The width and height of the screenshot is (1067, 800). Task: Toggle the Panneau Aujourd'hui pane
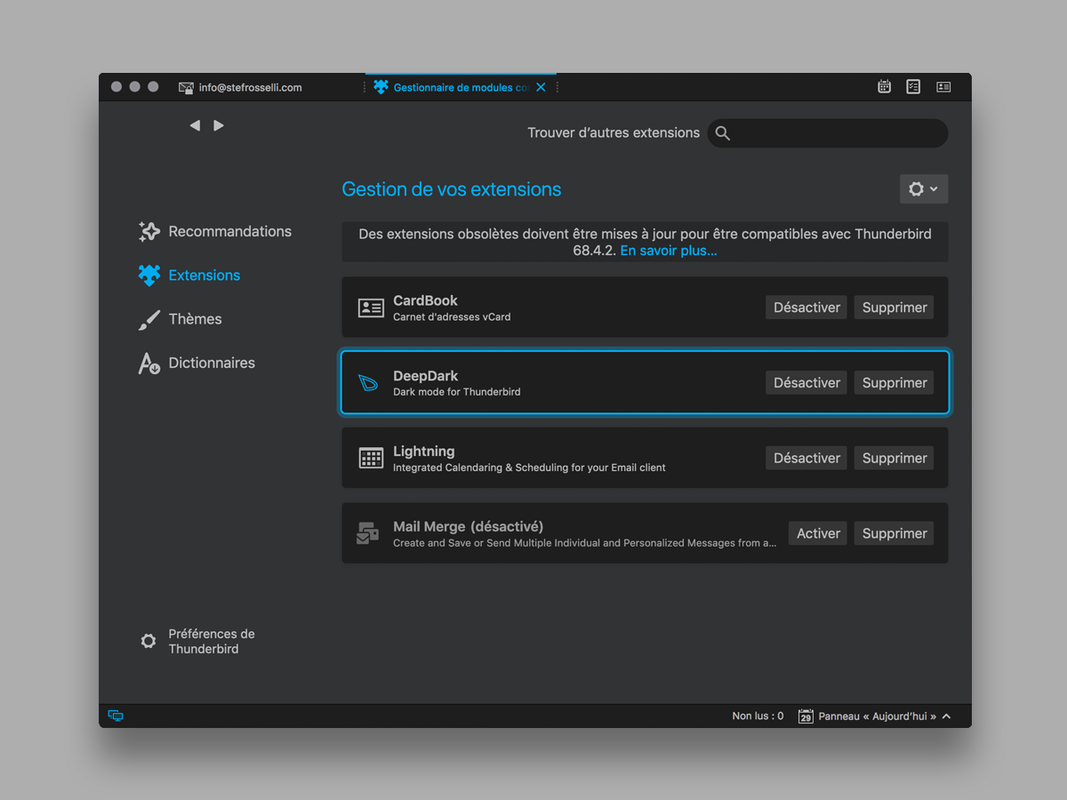click(874, 716)
